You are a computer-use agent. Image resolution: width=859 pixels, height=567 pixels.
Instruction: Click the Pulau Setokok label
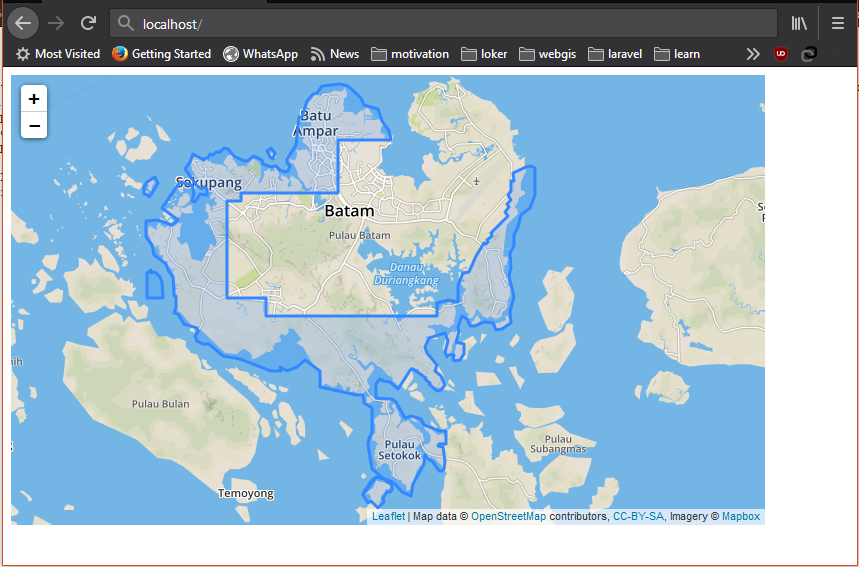(399, 449)
